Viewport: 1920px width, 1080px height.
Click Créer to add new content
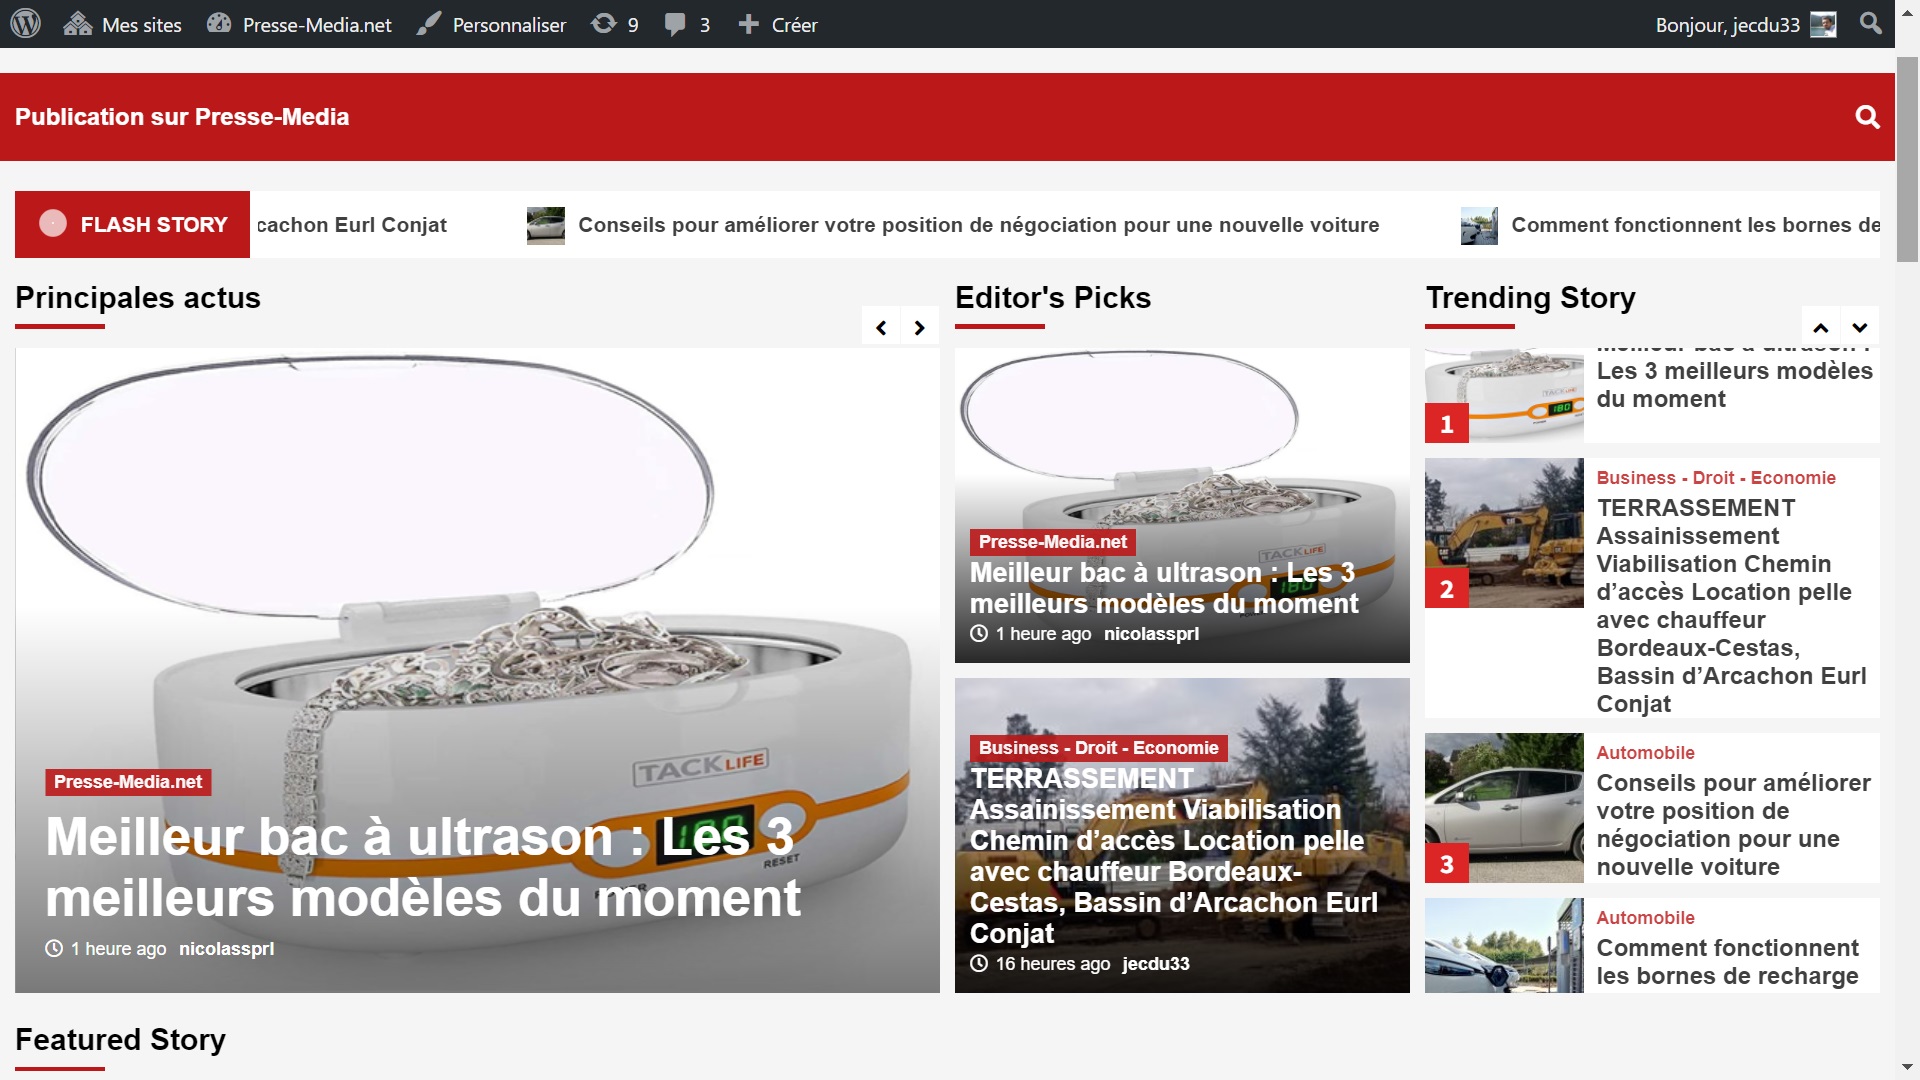pos(777,24)
